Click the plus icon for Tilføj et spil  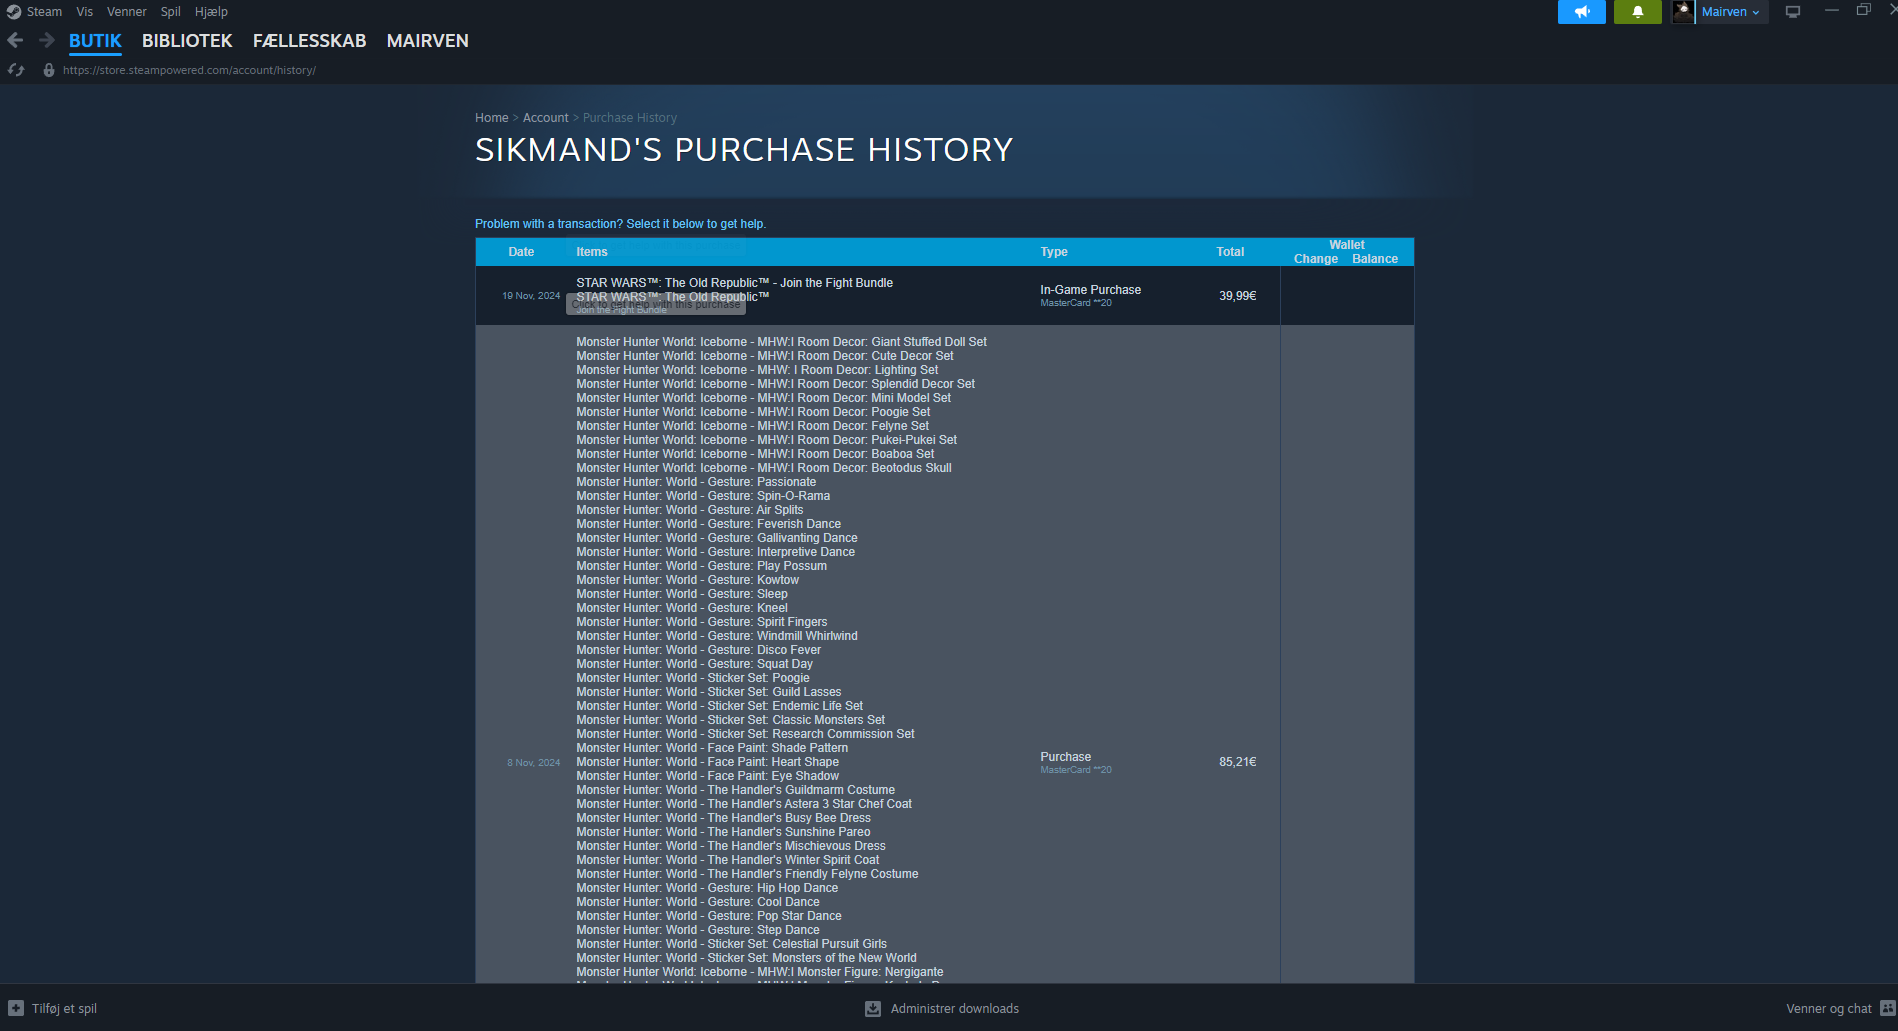16,1009
